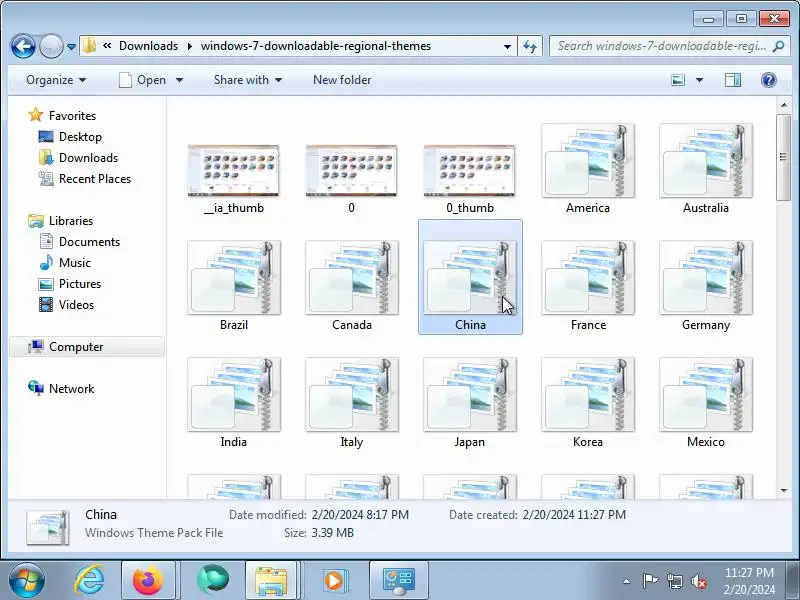This screenshot has height=600, width=800.
Task: Select the Australia theme pack file
Action: 706,168
